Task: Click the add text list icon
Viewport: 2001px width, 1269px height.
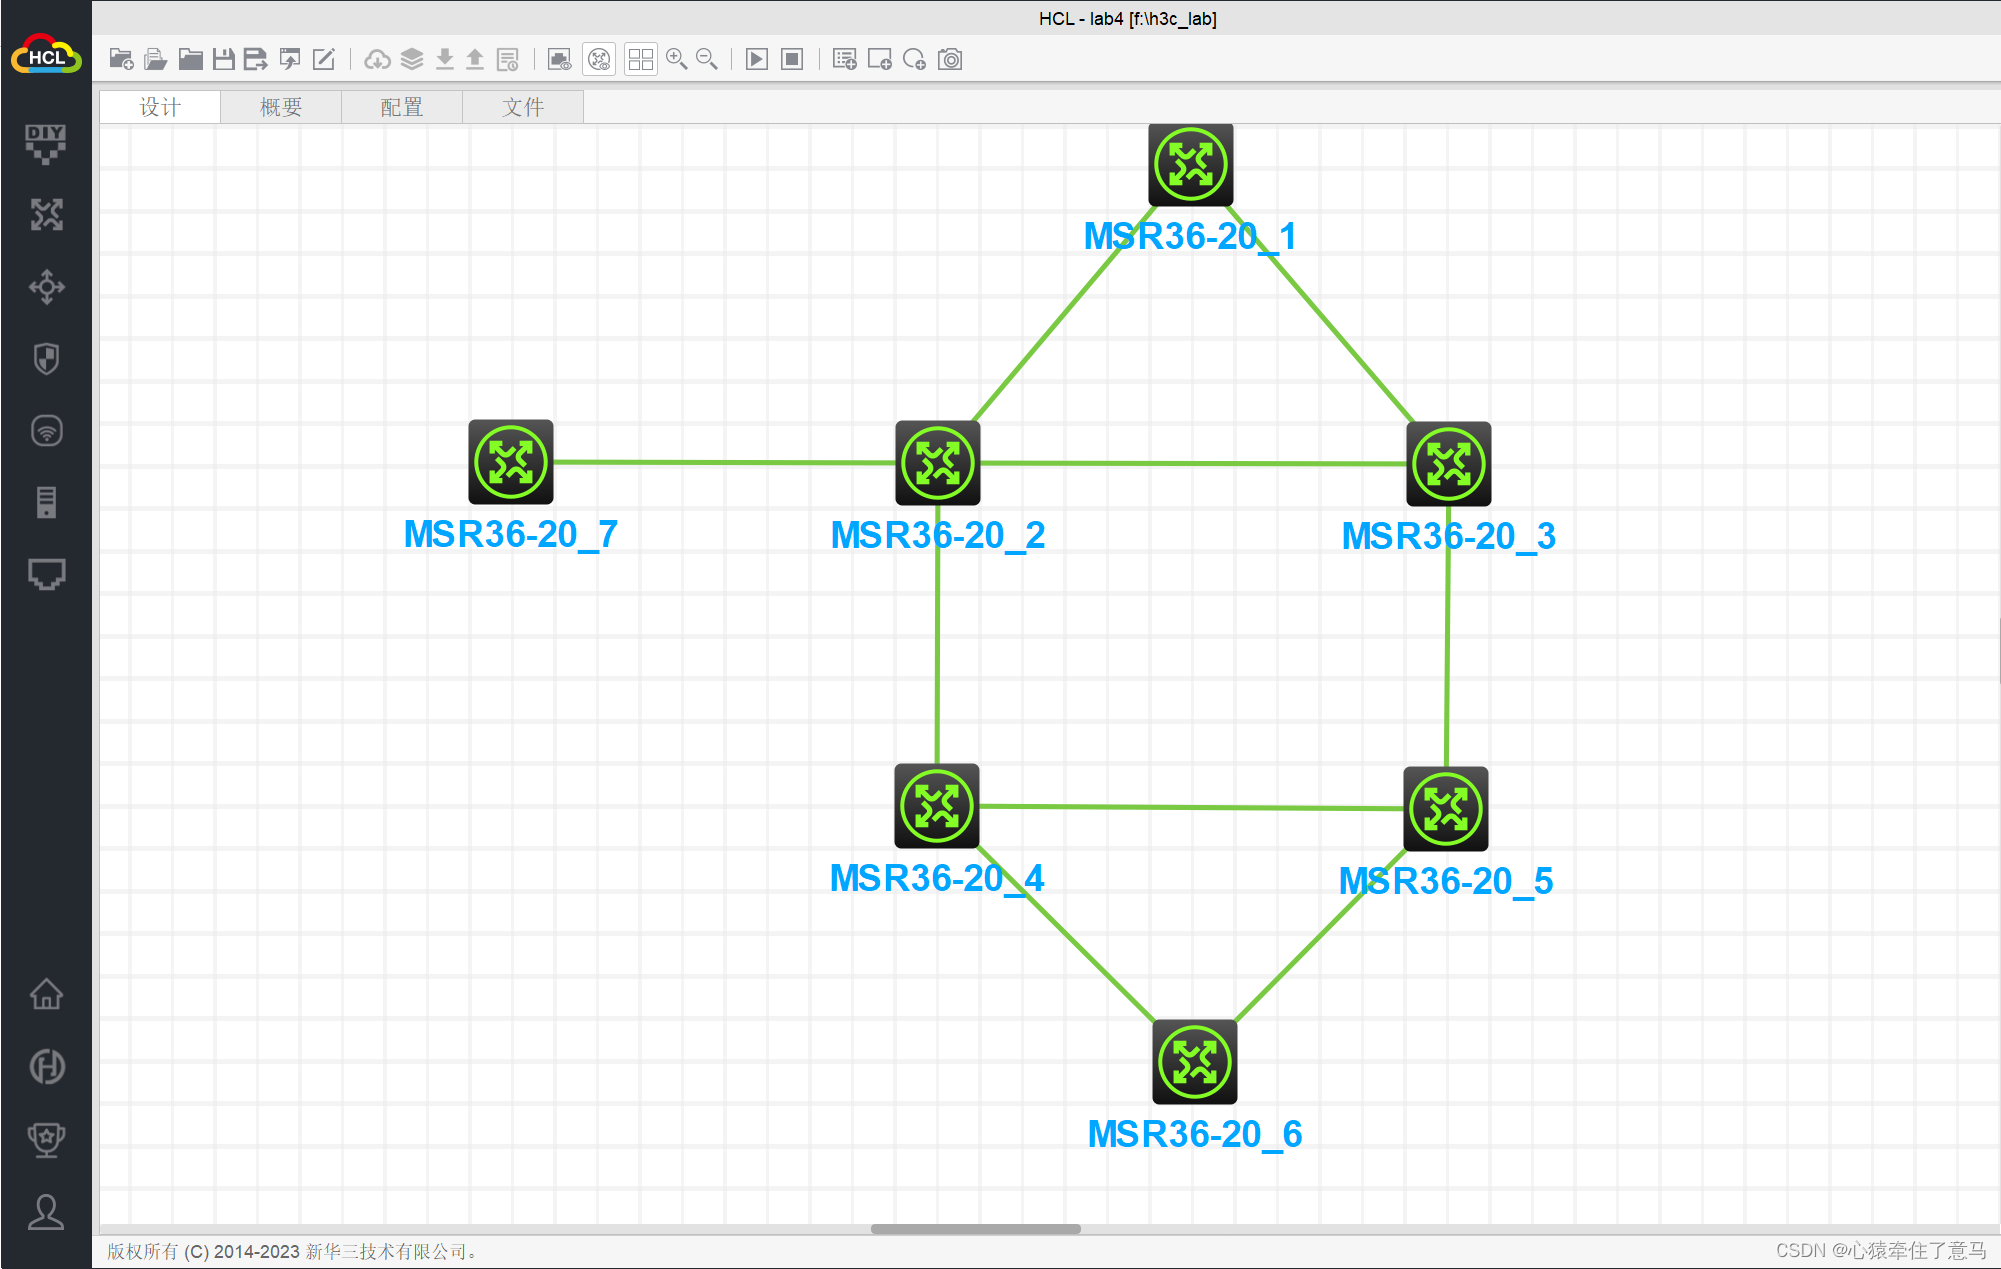Action: (x=845, y=59)
